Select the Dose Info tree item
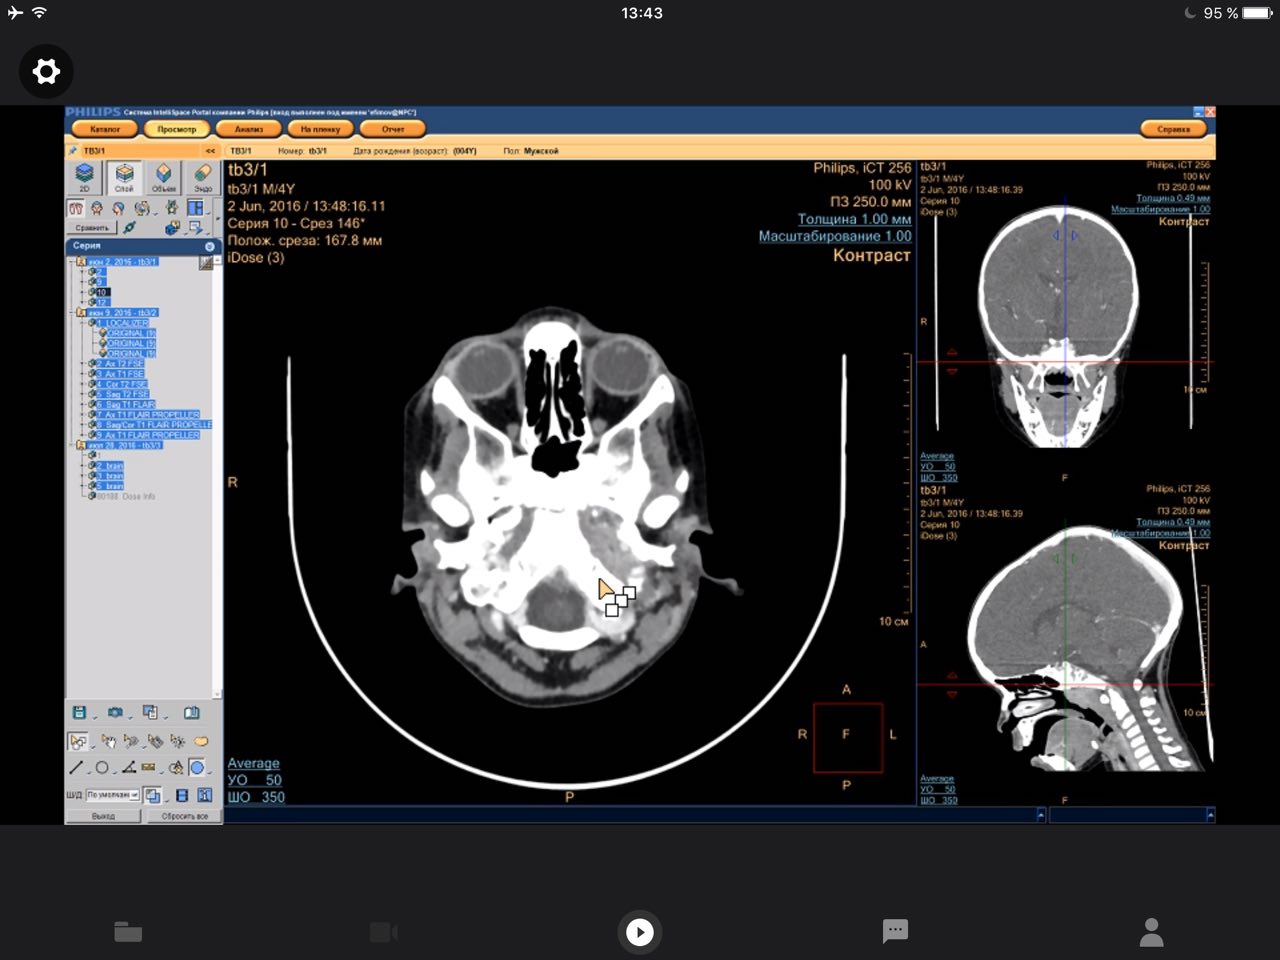Image resolution: width=1280 pixels, height=960 pixels. click(x=126, y=497)
